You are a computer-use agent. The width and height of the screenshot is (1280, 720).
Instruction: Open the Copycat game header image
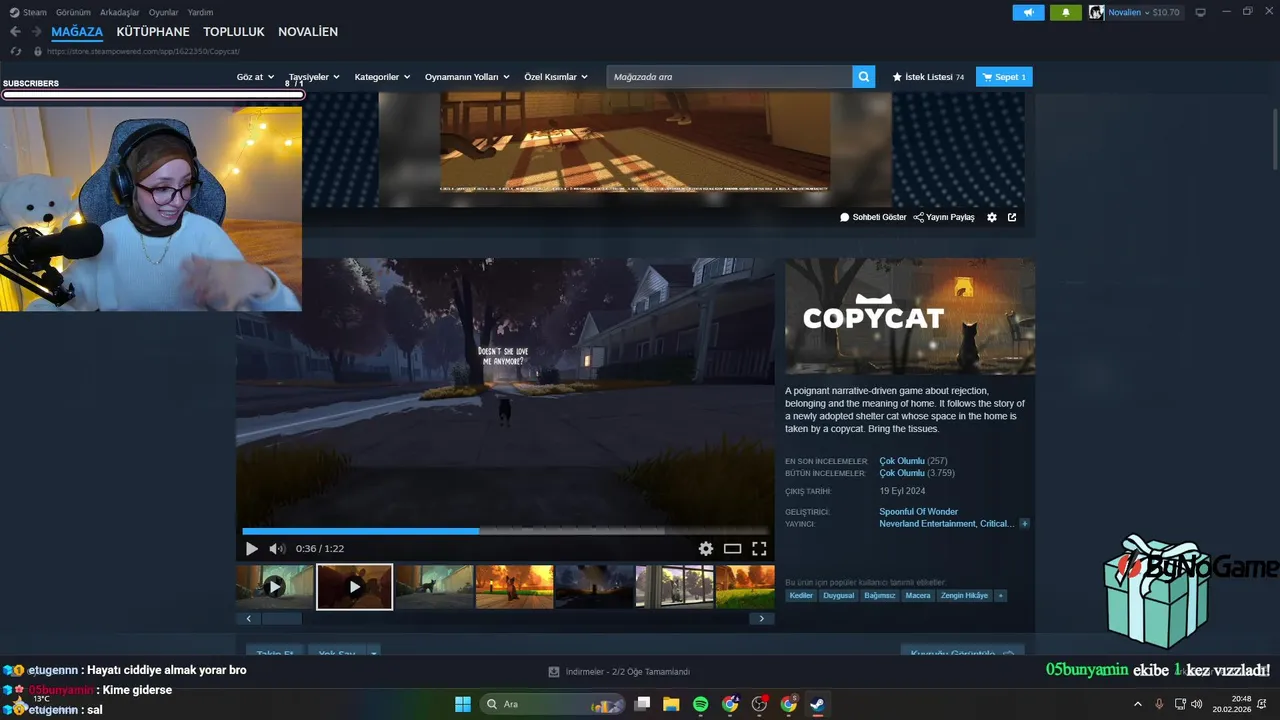tap(910, 317)
